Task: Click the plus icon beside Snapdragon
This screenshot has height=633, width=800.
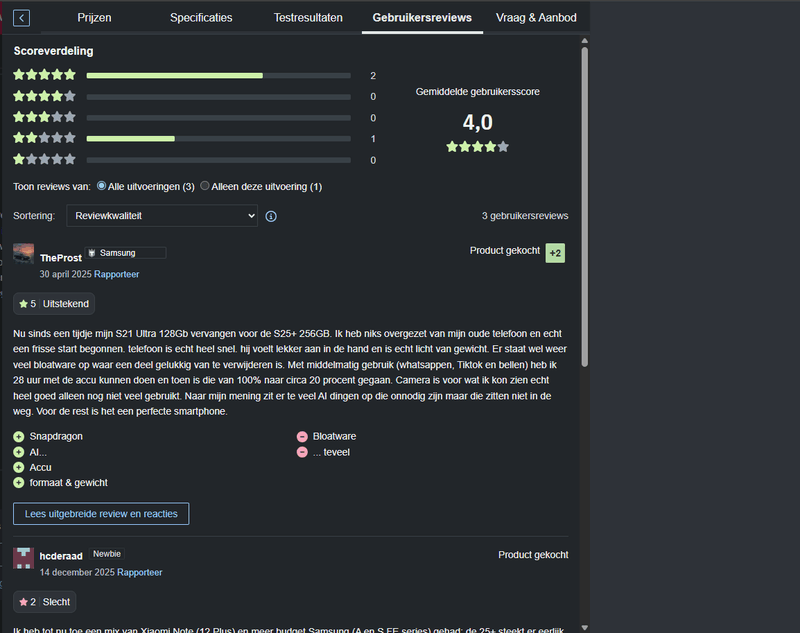Action: click(19, 437)
